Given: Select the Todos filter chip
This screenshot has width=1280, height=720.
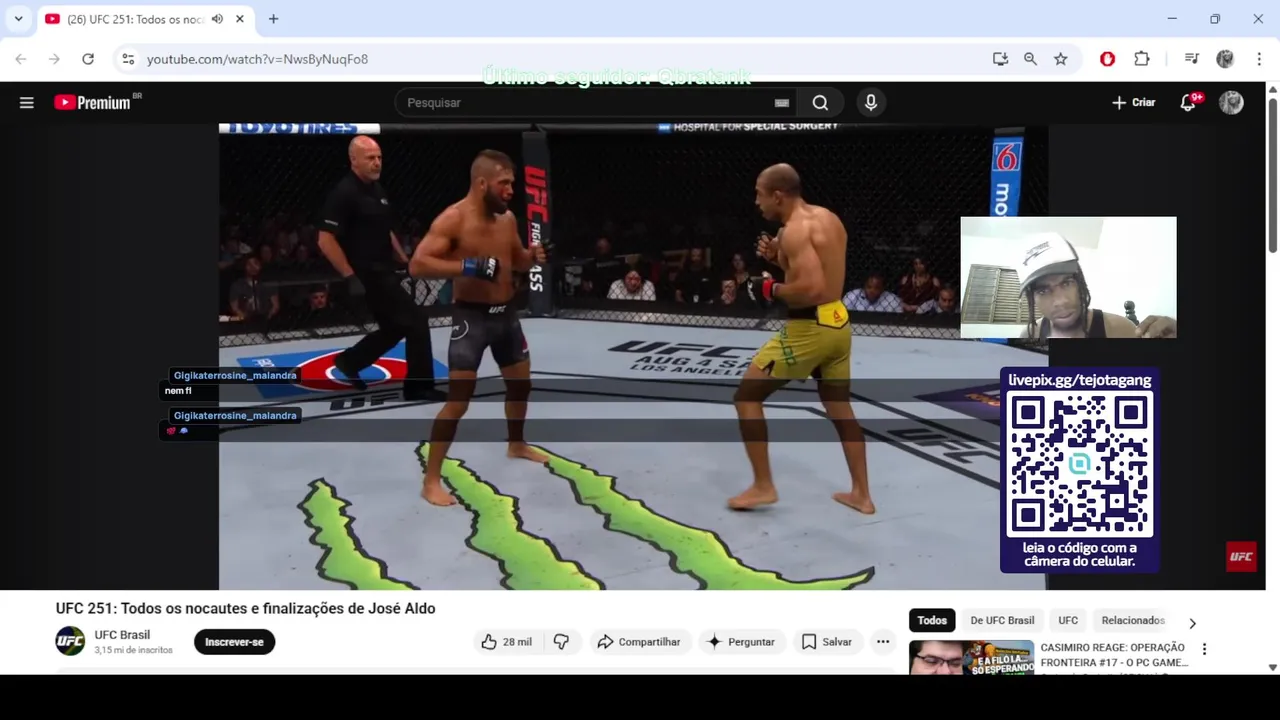Looking at the screenshot, I should (x=932, y=620).
